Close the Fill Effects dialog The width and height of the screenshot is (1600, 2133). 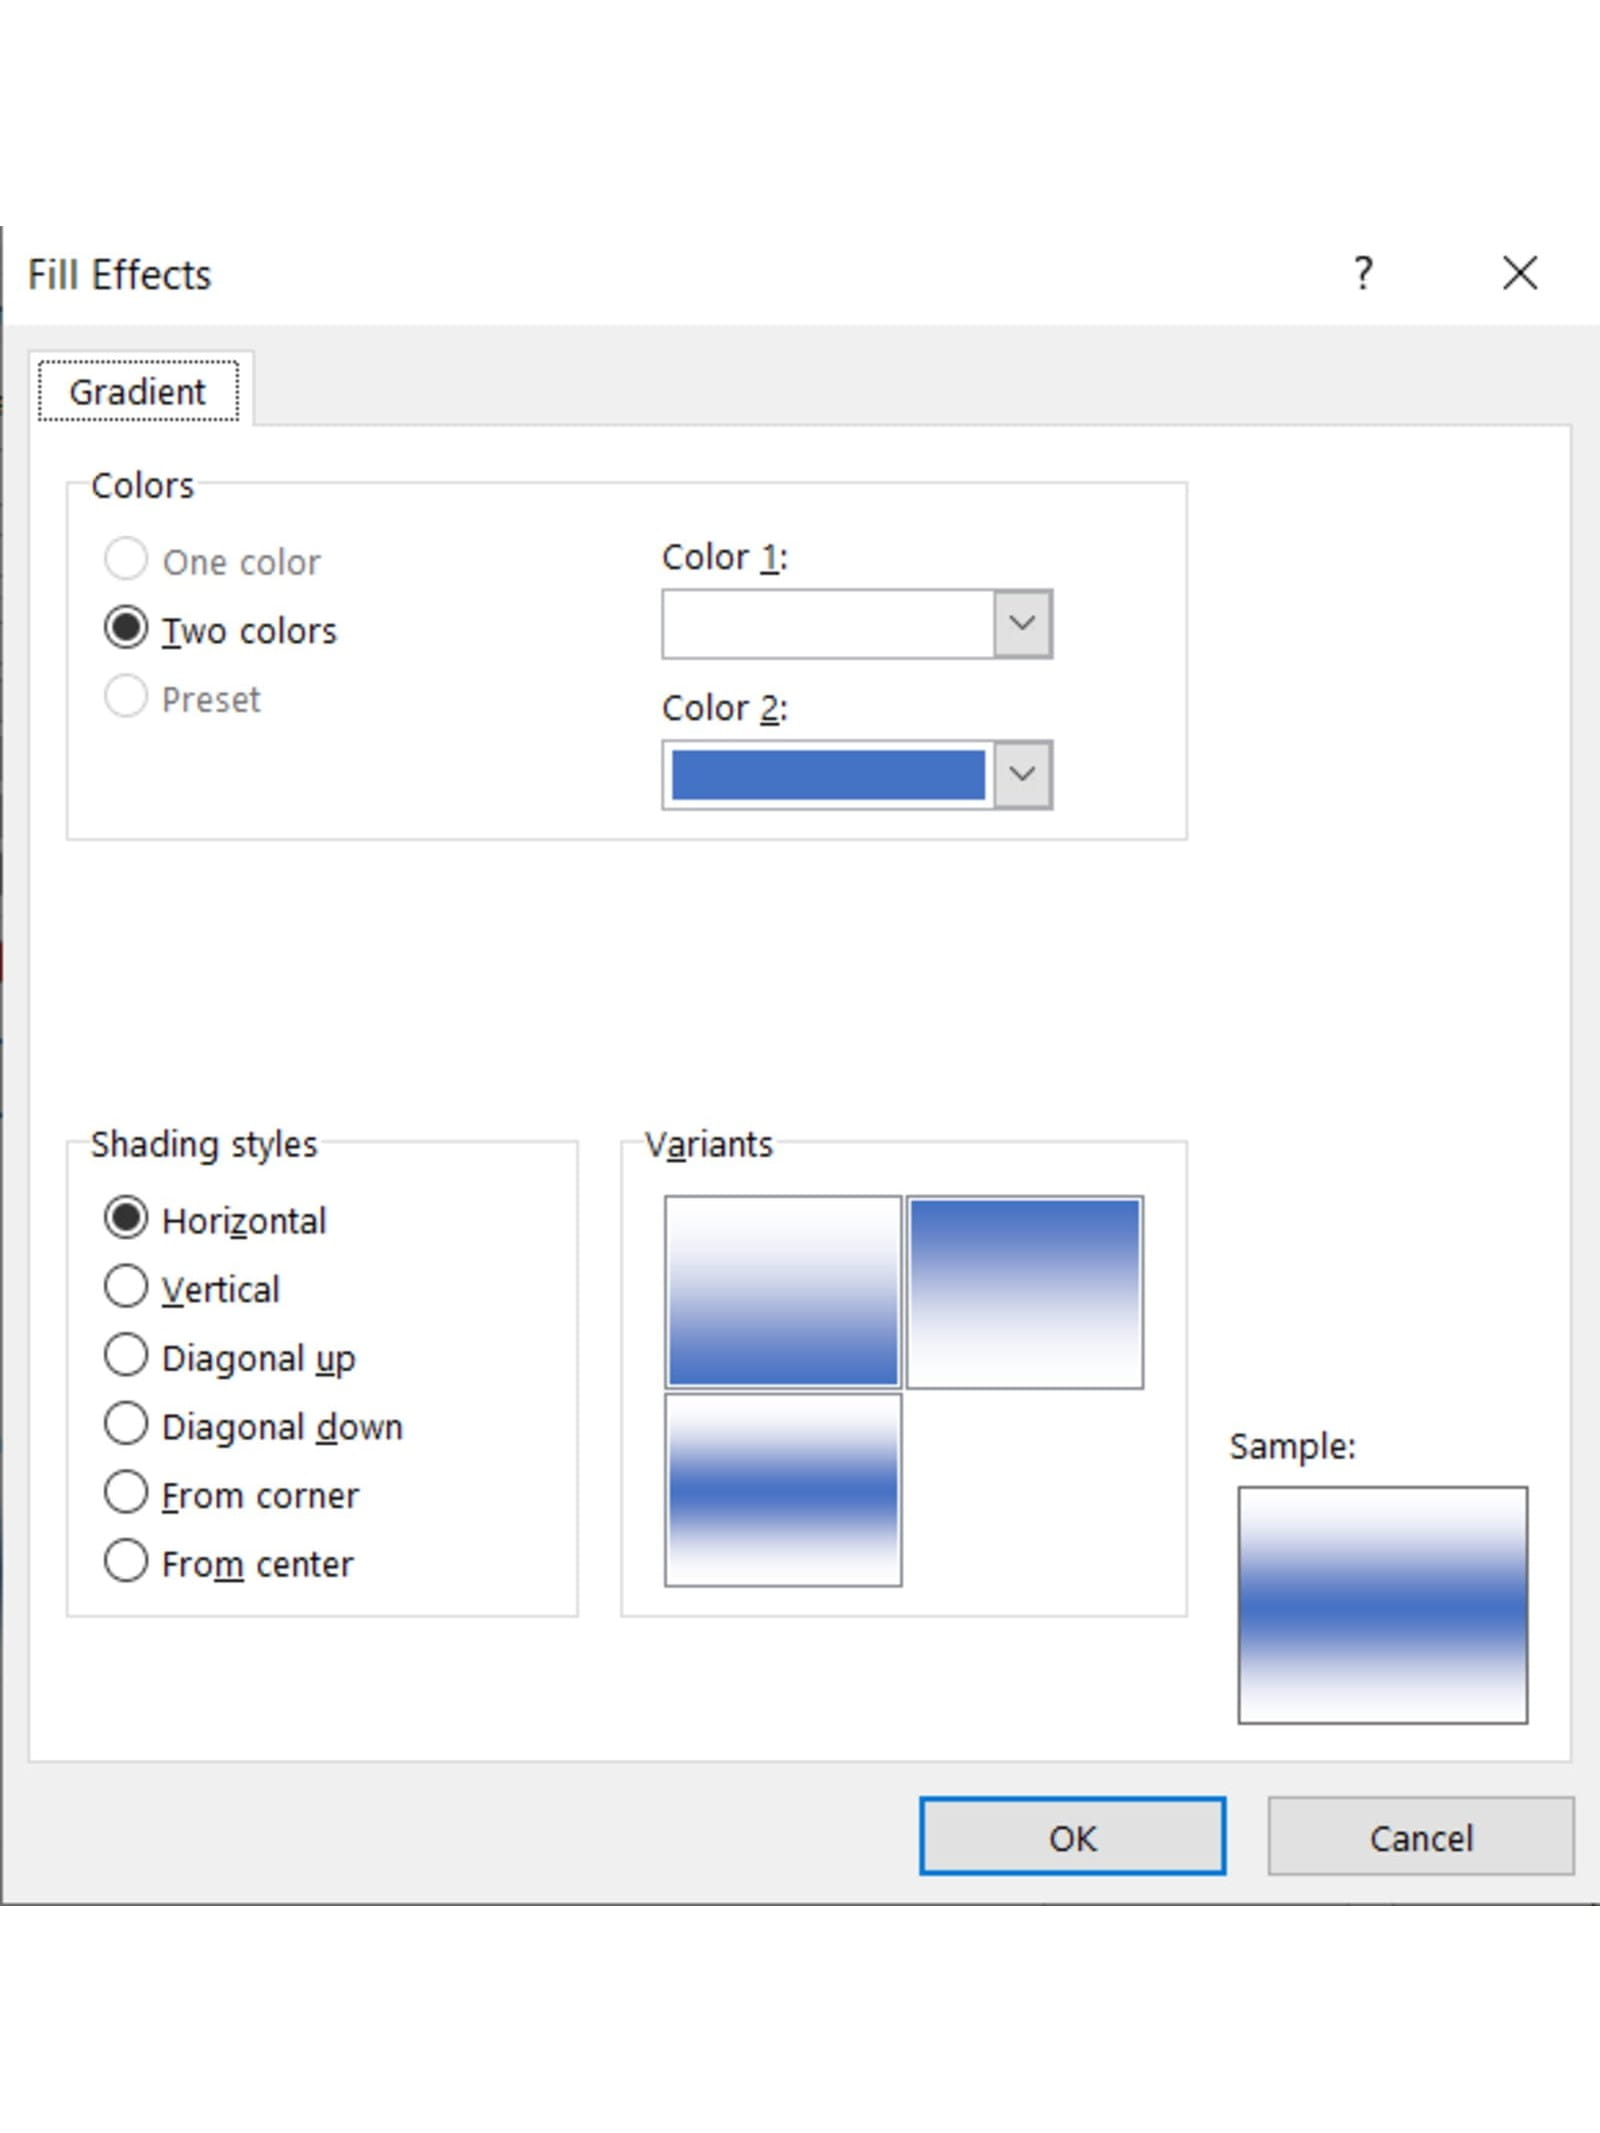coord(1519,273)
